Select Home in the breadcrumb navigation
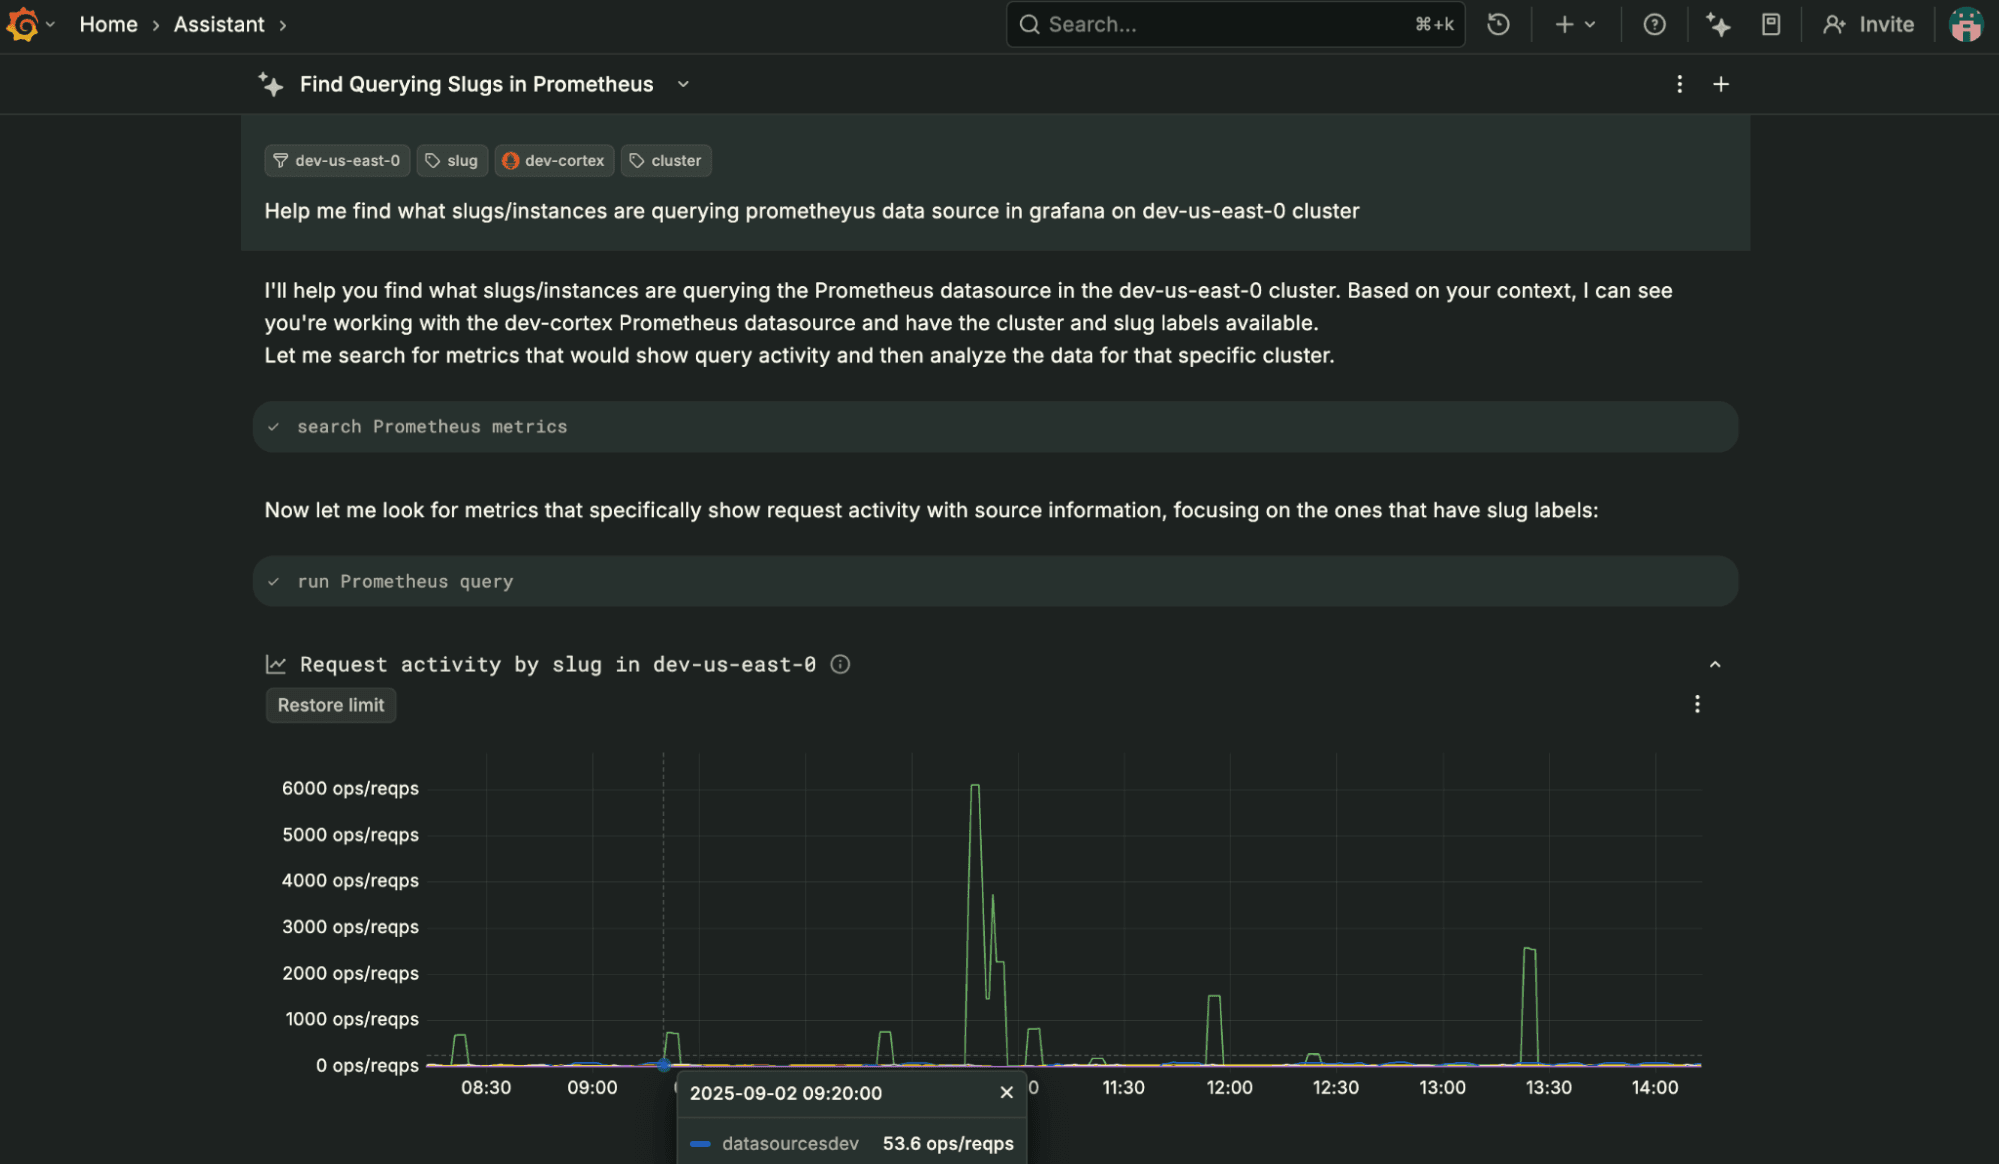Screen dimensions: 1999x1165 [x=108, y=24]
